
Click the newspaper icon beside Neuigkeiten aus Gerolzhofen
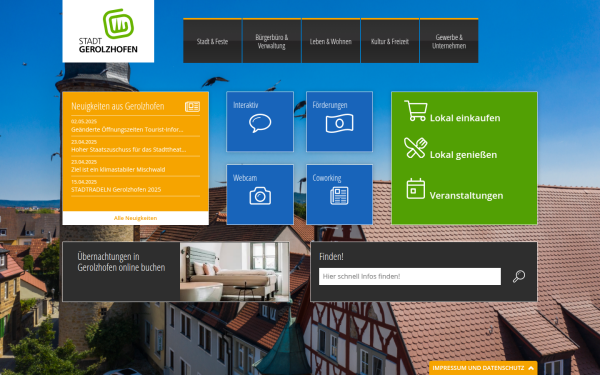coord(192,106)
